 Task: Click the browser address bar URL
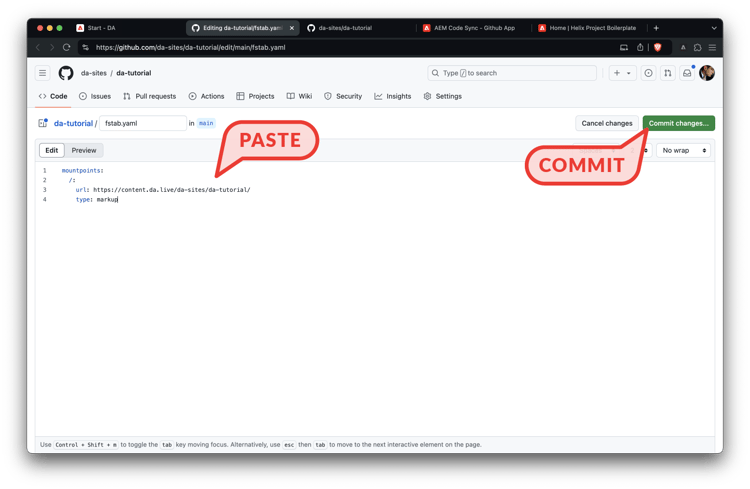pyautogui.click(x=190, y=47)
